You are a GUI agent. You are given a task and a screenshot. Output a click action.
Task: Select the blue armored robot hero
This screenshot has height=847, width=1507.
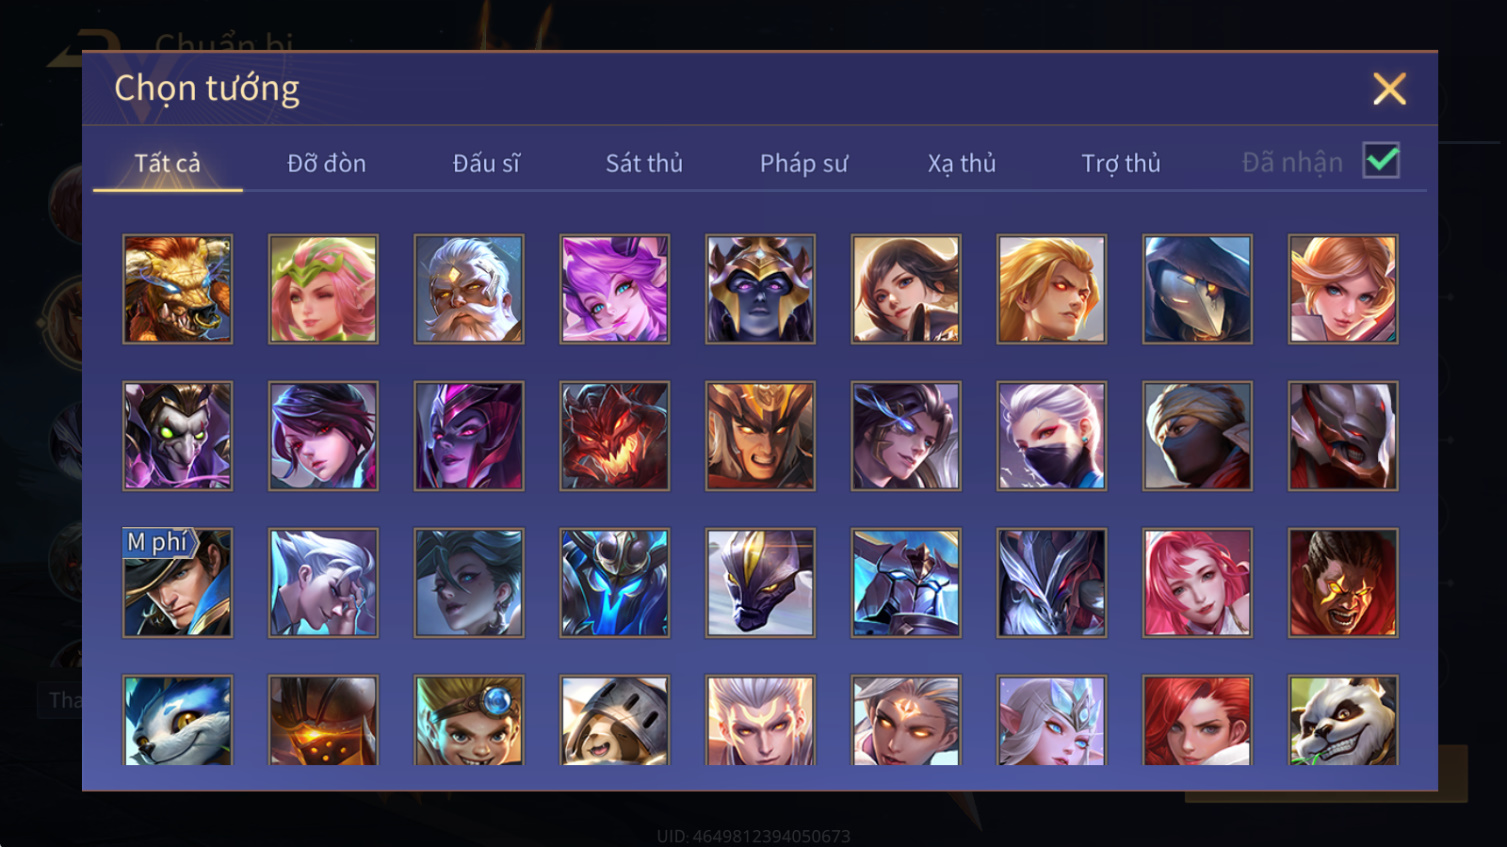[x=615, y=583]
